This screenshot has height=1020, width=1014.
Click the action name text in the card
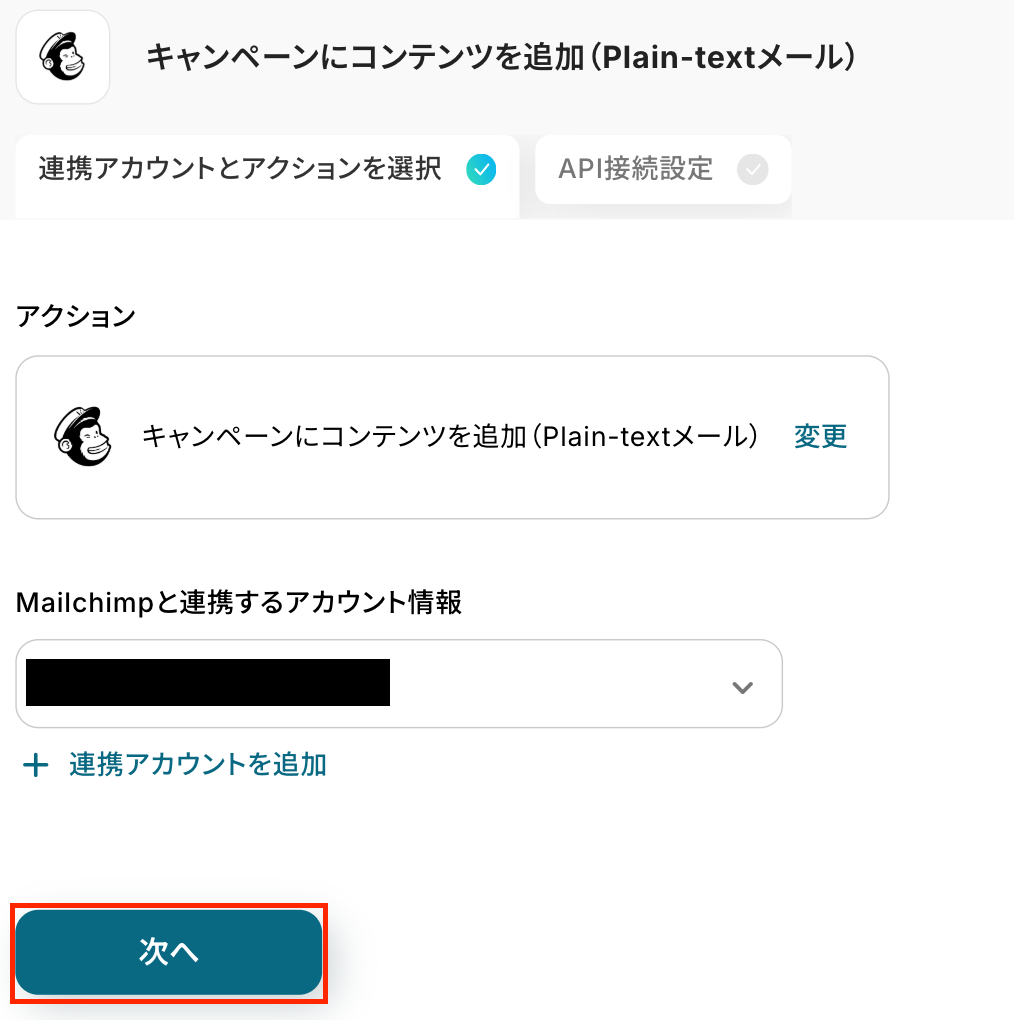[450, 437]
